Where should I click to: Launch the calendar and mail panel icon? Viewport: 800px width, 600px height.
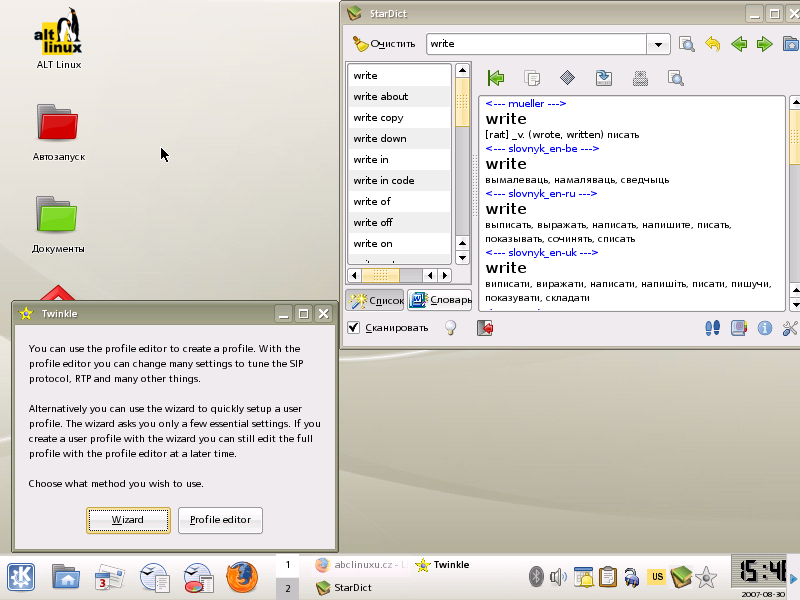point(109,577)
